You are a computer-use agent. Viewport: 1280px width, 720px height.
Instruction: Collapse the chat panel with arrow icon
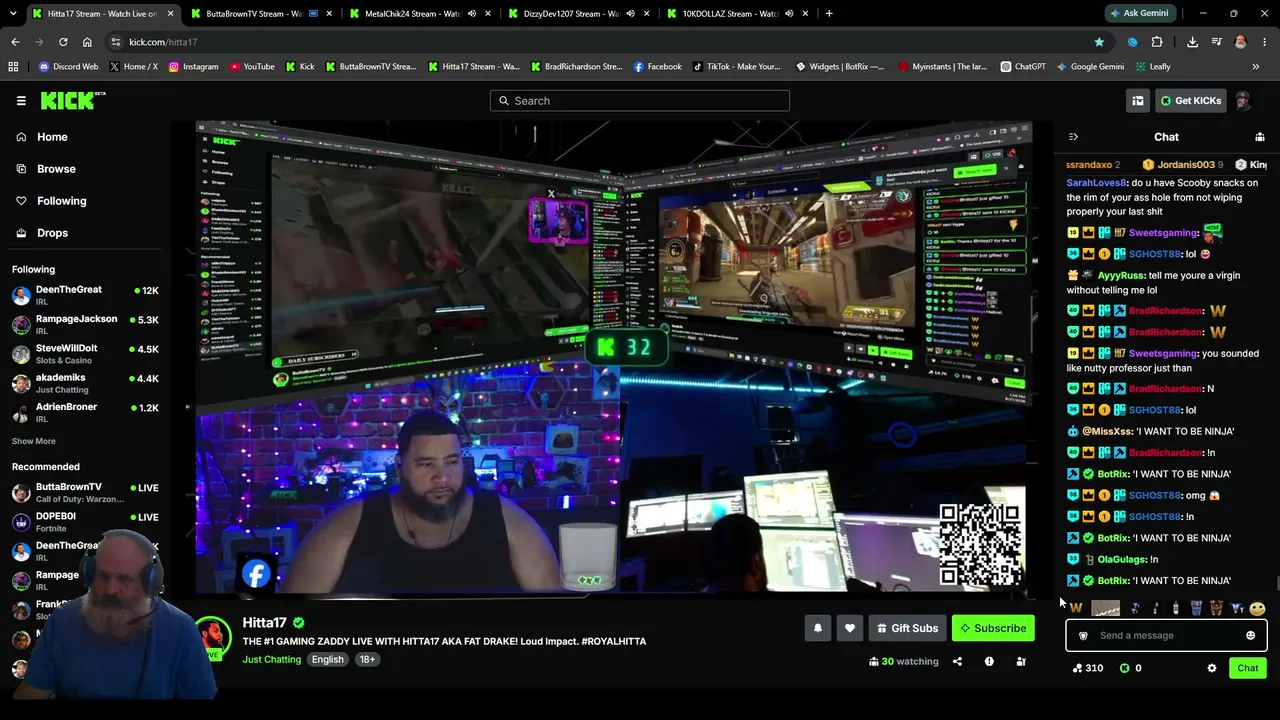click(x=1073, y=137)
